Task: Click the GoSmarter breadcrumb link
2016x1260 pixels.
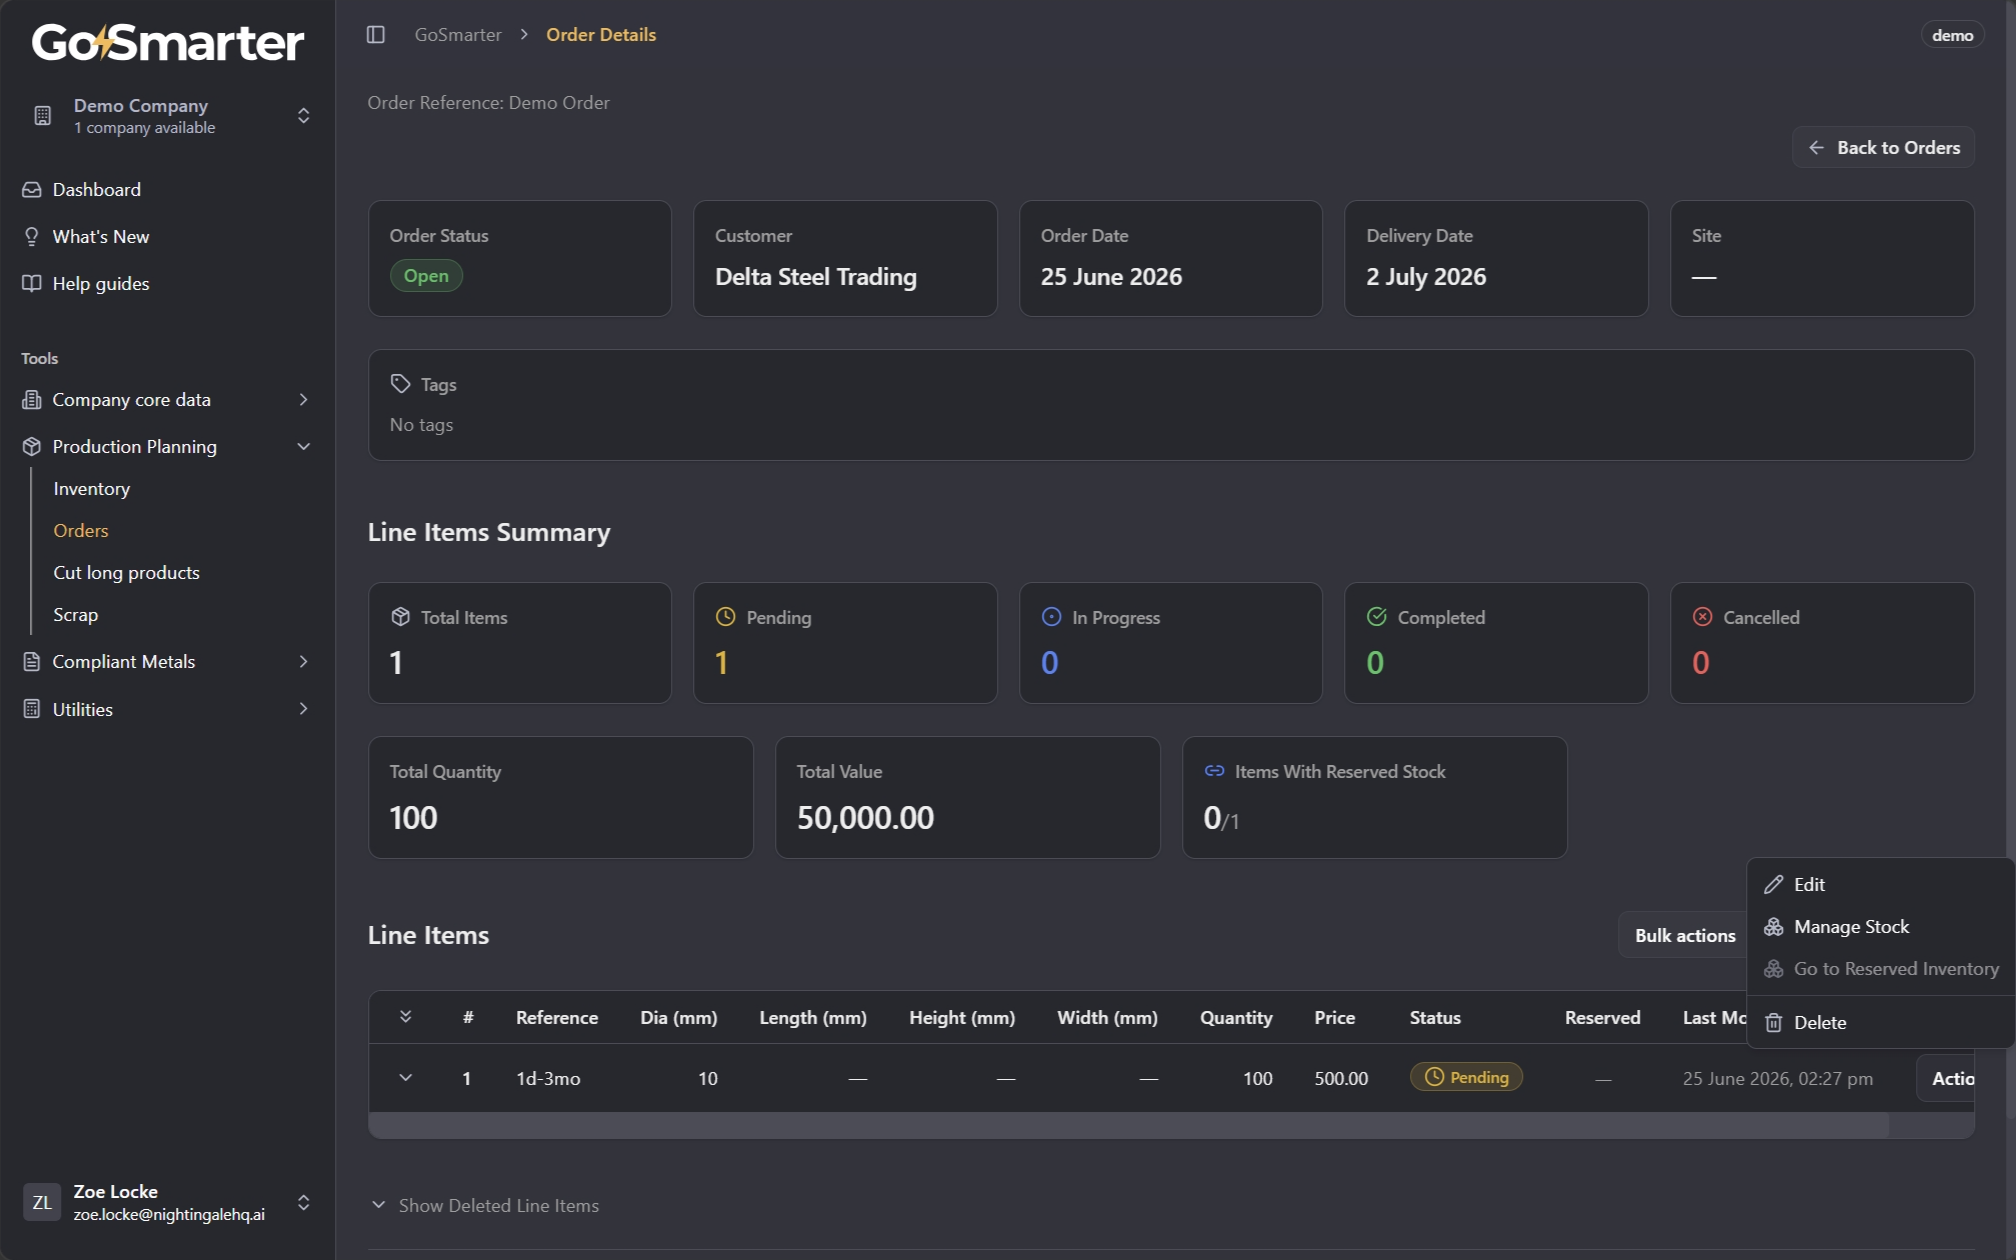Action: 458,35
